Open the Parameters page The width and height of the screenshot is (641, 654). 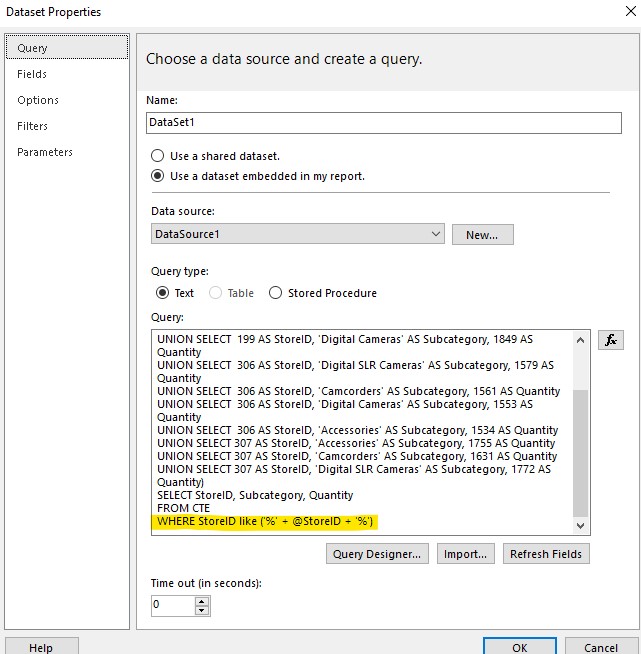45,152
